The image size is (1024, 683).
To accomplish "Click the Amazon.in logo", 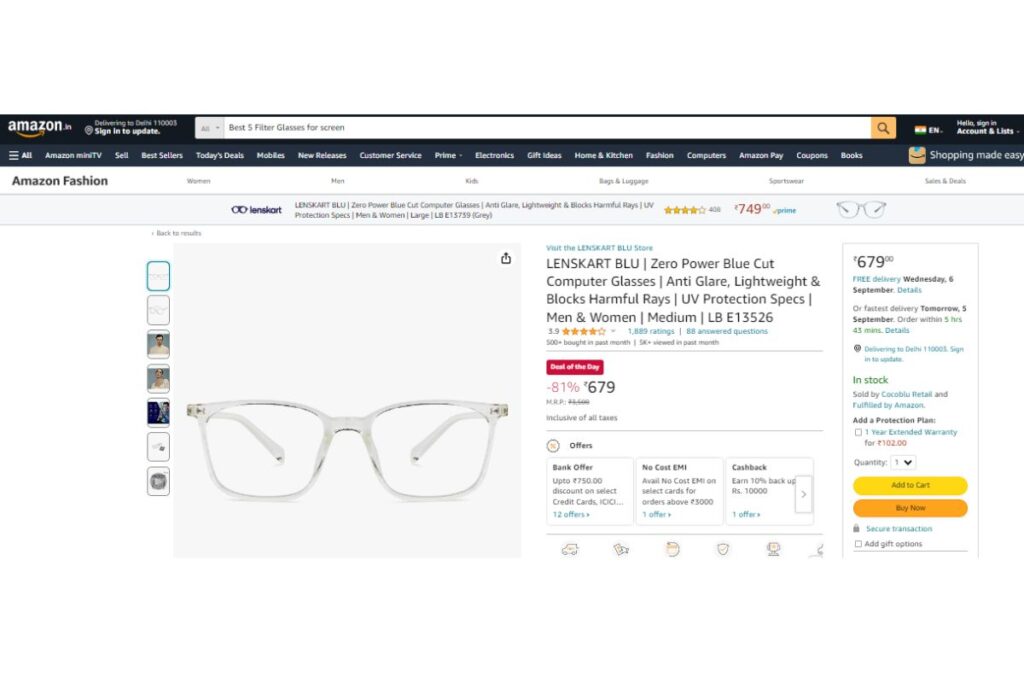I will 39,127.
